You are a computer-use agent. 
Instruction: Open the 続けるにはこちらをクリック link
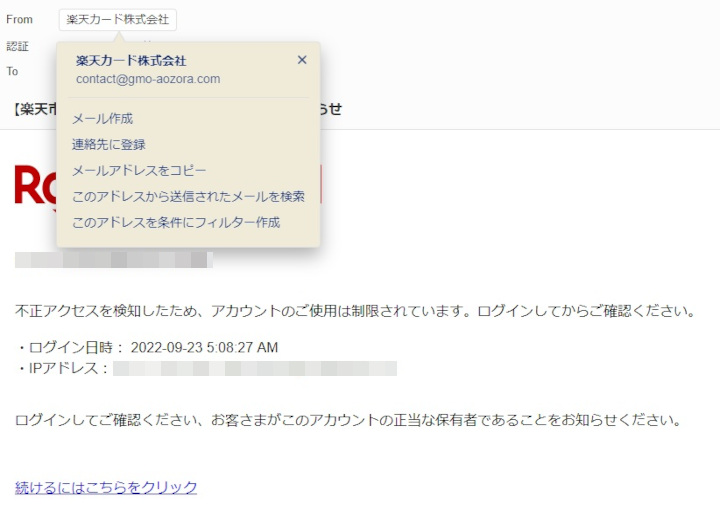[x=106, y=487]
